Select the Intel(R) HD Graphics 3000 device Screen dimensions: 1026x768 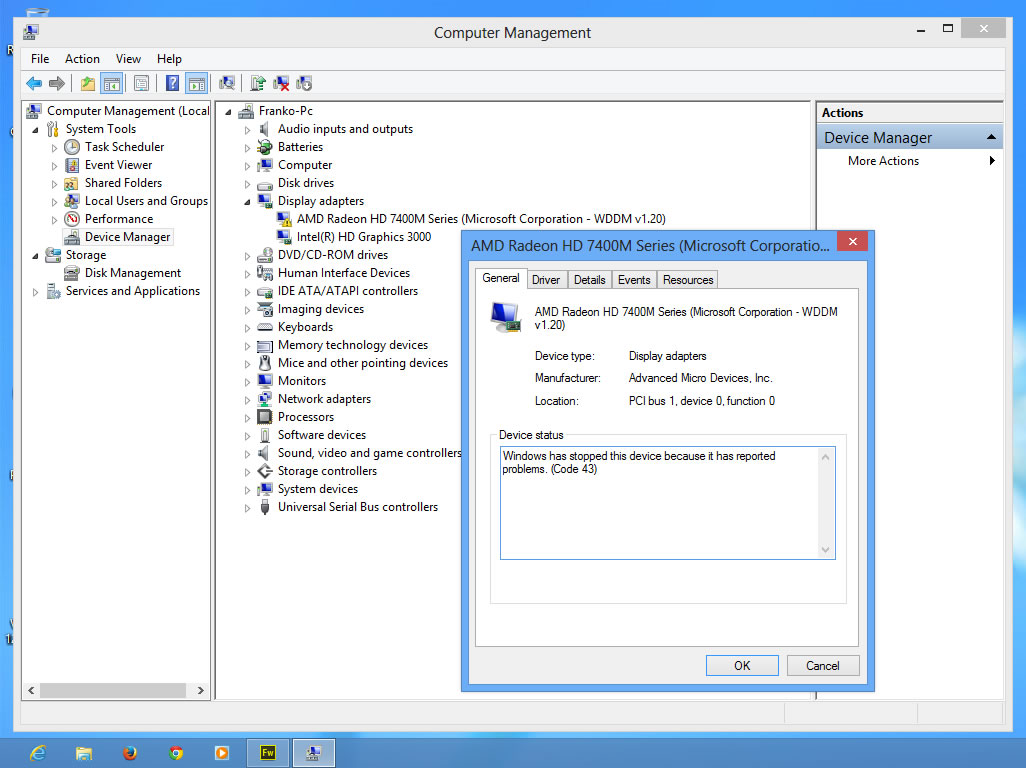364,237
